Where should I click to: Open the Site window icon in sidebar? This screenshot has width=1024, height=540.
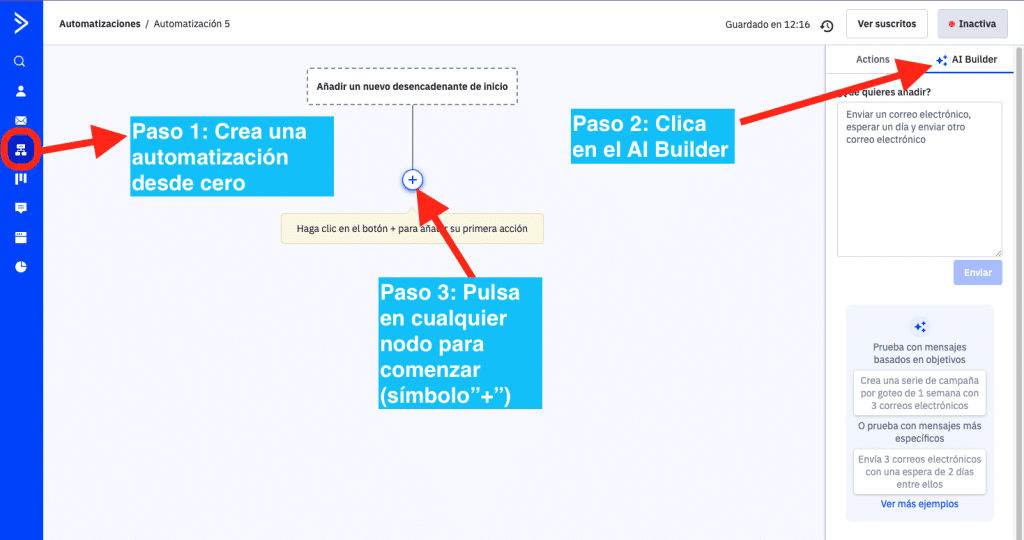(21, 237)
